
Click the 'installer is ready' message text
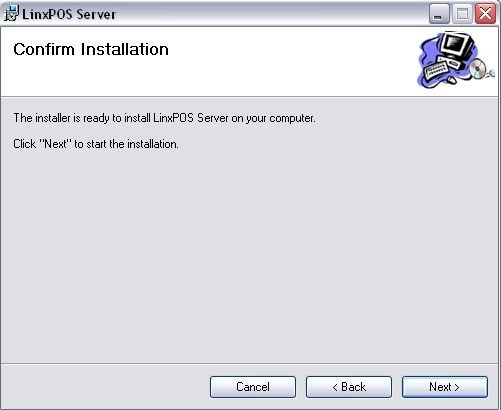164,118
